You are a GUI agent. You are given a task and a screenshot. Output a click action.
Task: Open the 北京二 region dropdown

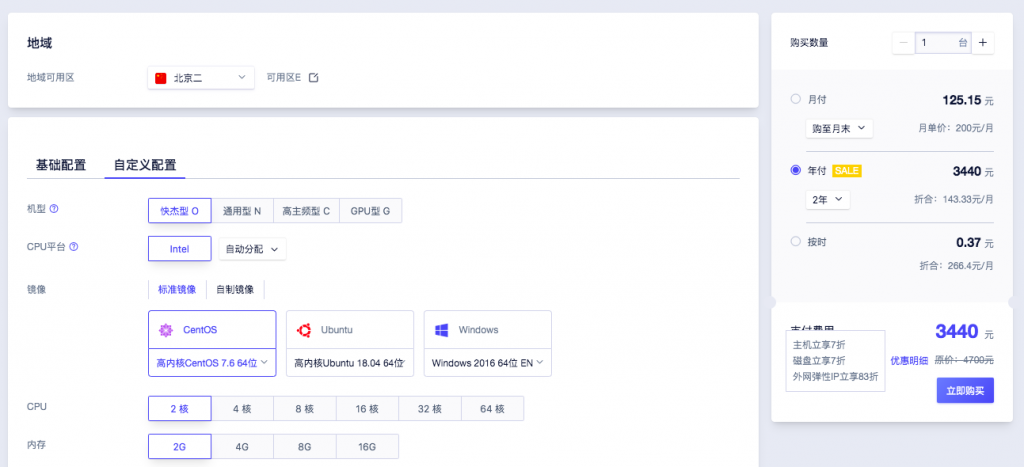tap(201, 78)
